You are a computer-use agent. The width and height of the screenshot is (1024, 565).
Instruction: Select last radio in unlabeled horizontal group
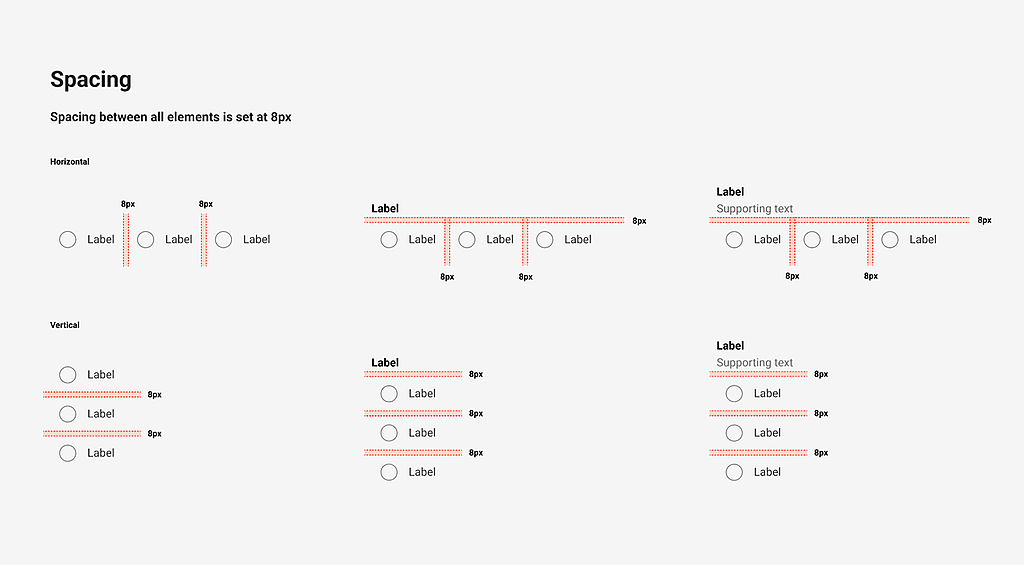pos(224,239)
